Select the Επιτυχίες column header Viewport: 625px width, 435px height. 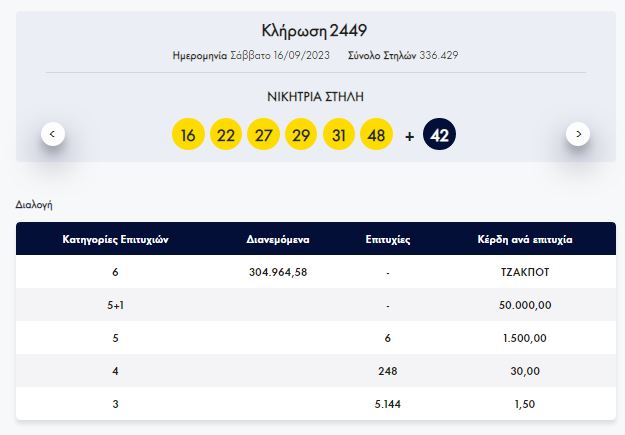click(387, 240)
